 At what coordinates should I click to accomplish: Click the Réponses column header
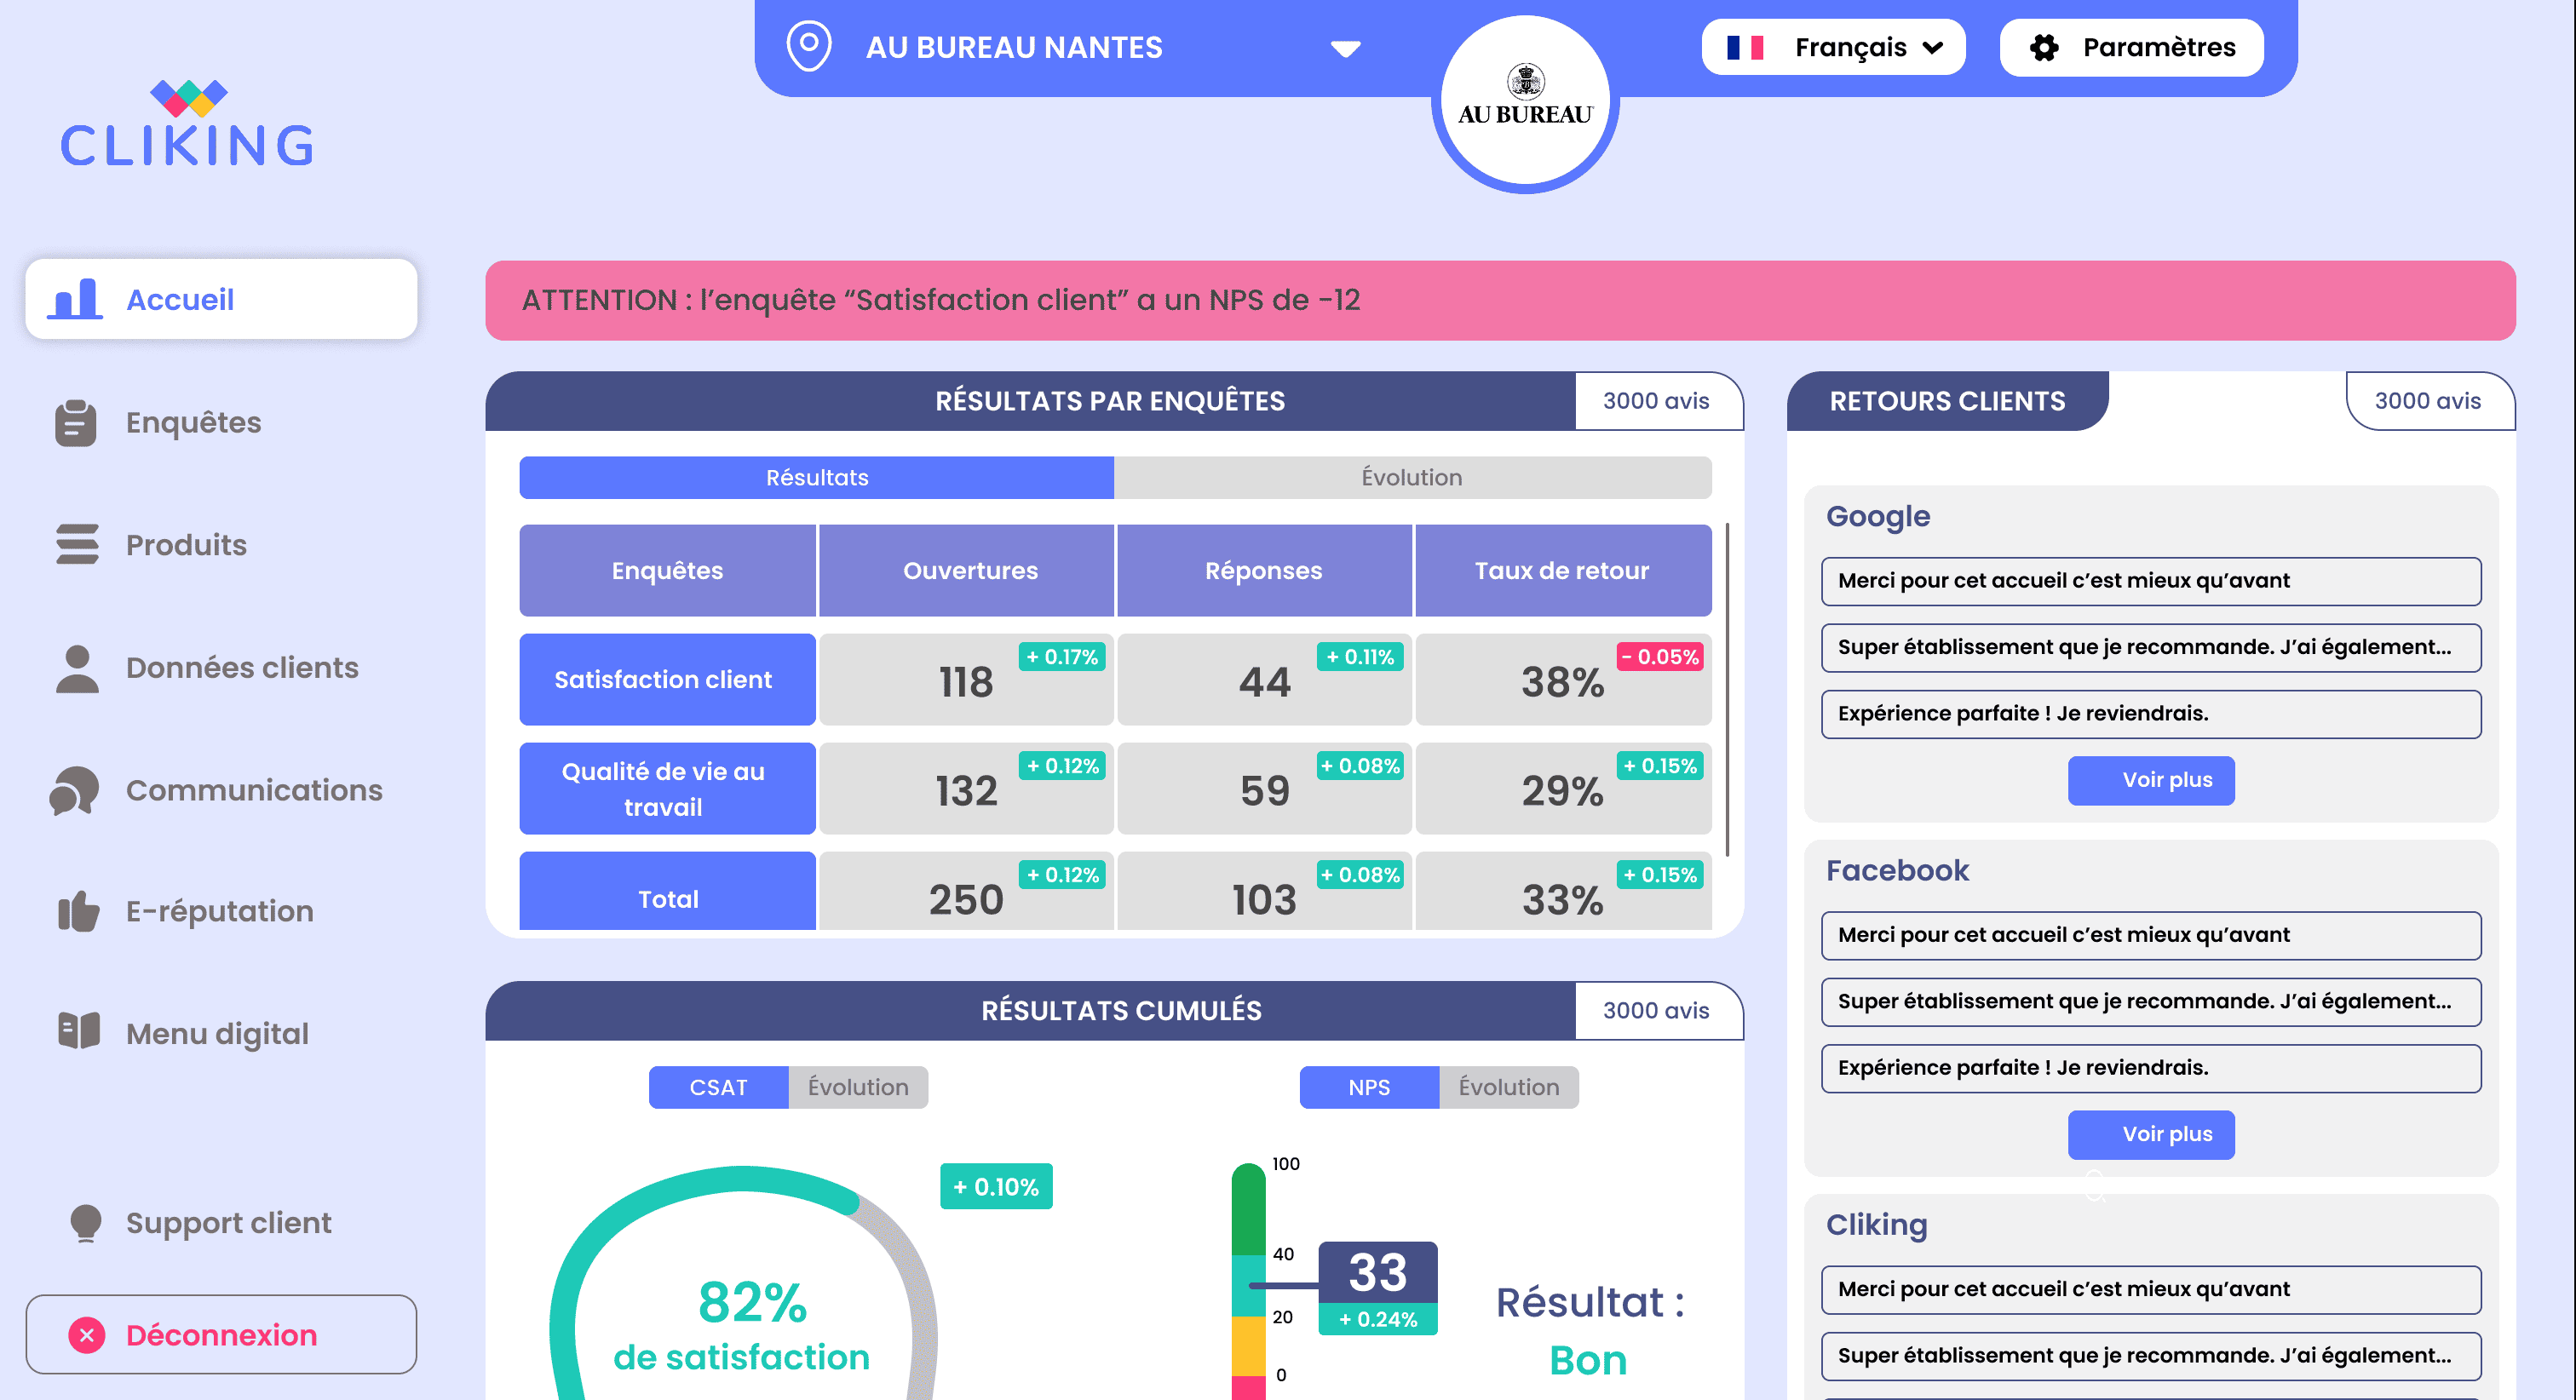pos(1264,570)
